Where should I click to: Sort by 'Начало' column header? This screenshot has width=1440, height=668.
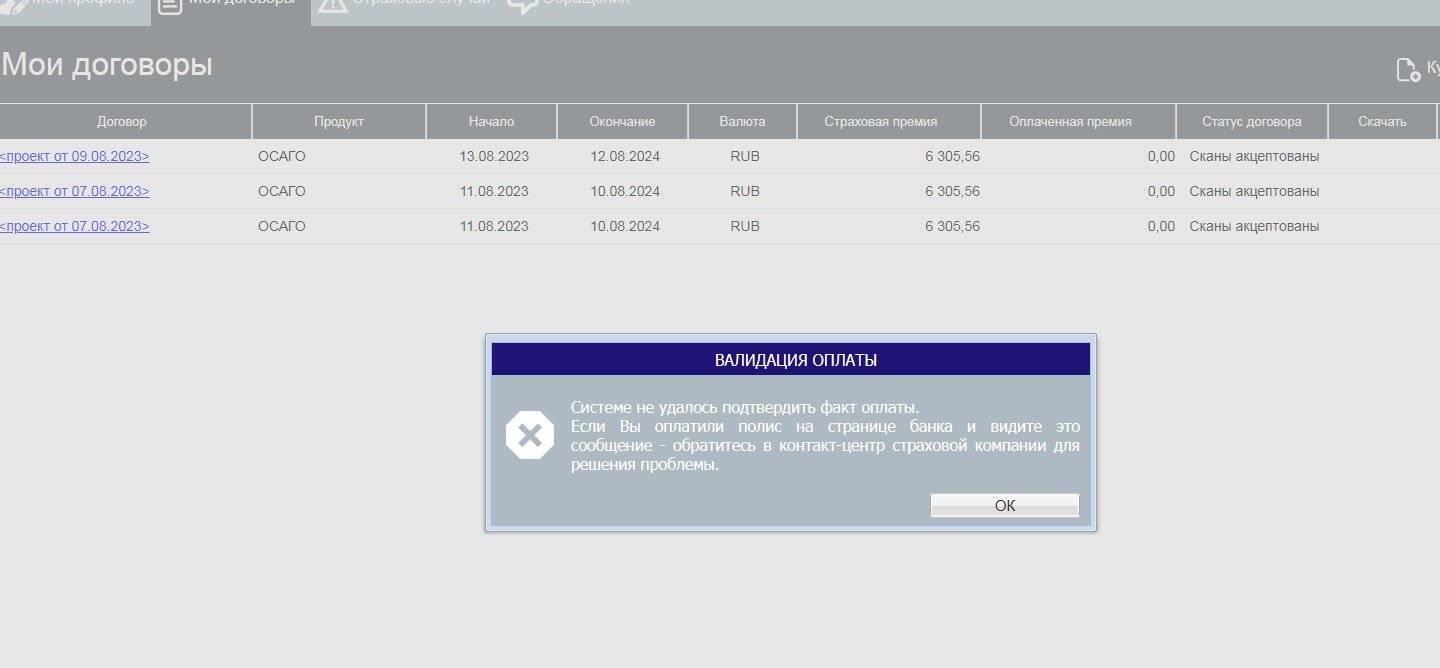[x=491, y=122]
